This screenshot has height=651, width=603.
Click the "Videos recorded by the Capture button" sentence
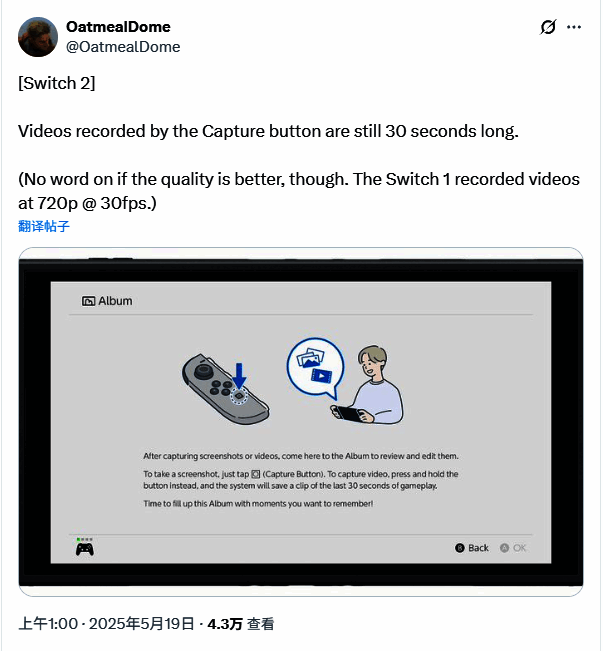click(x=268, y=132)
